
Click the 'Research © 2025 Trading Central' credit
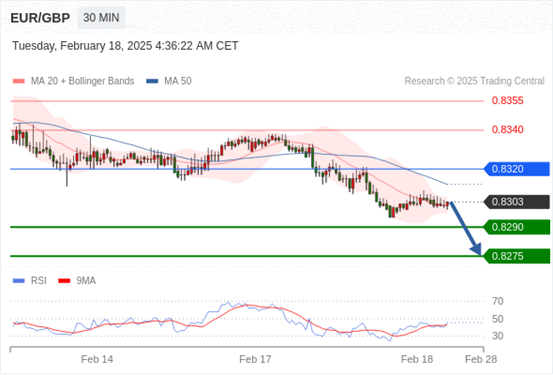[474, 81]
